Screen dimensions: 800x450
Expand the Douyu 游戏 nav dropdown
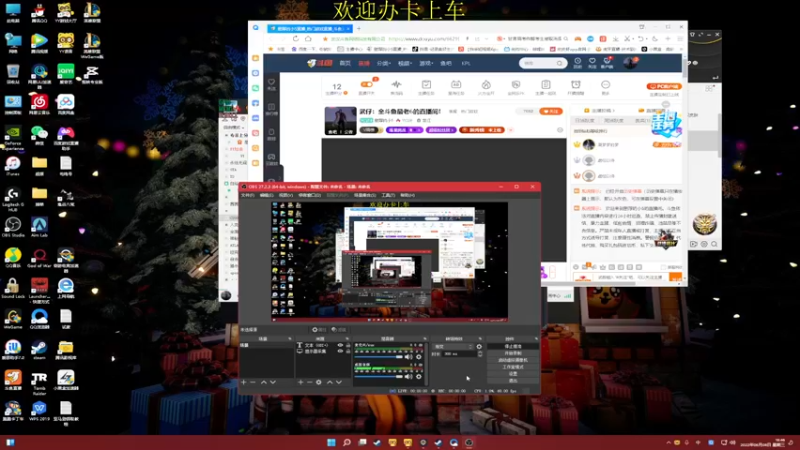tap(426, 63)
